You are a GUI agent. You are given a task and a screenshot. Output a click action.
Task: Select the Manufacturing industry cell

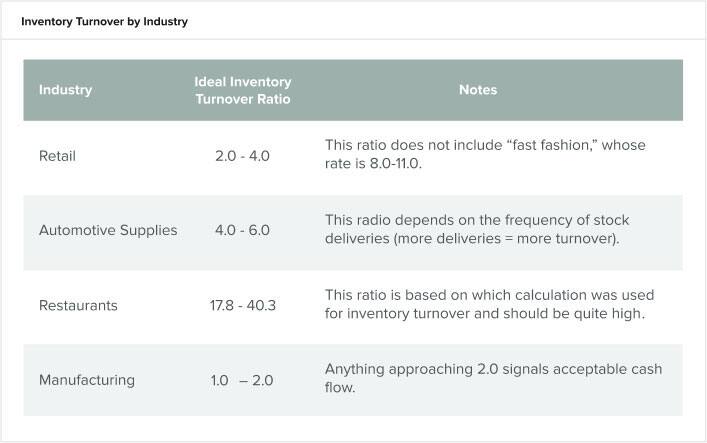(x=87, y=380)
